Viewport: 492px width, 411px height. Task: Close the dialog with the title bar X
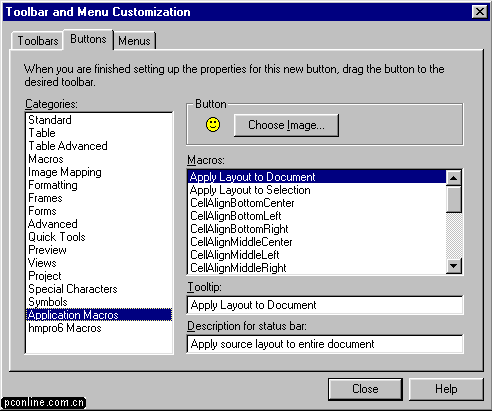click(x=480, y=12)
